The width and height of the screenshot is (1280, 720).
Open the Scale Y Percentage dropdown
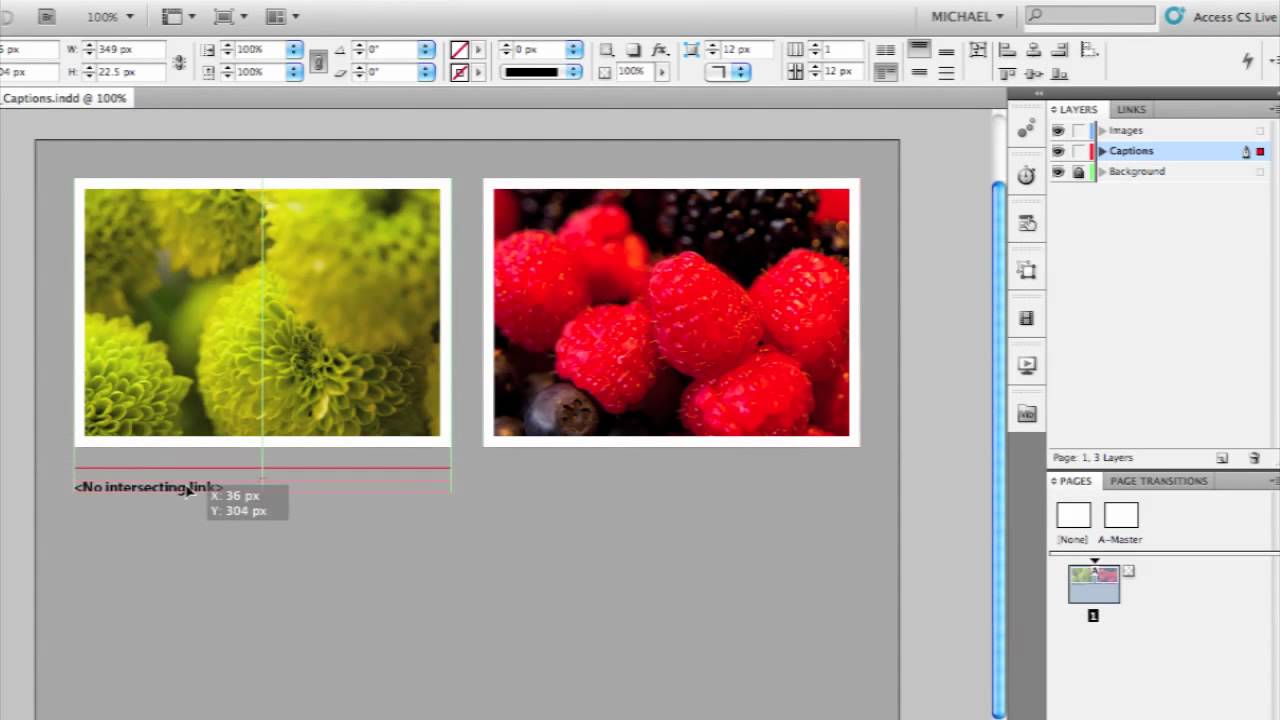[x=294, y=72]
